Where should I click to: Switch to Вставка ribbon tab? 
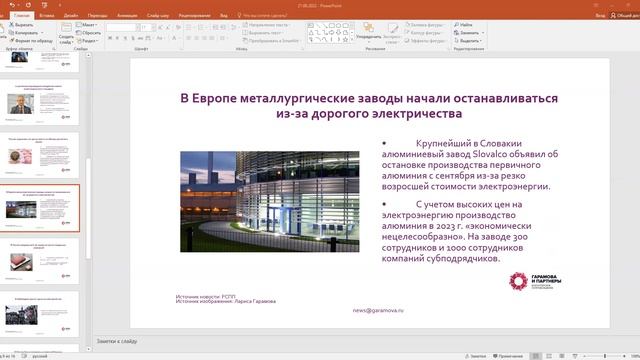pyautogui.click(x=47, y=16)
